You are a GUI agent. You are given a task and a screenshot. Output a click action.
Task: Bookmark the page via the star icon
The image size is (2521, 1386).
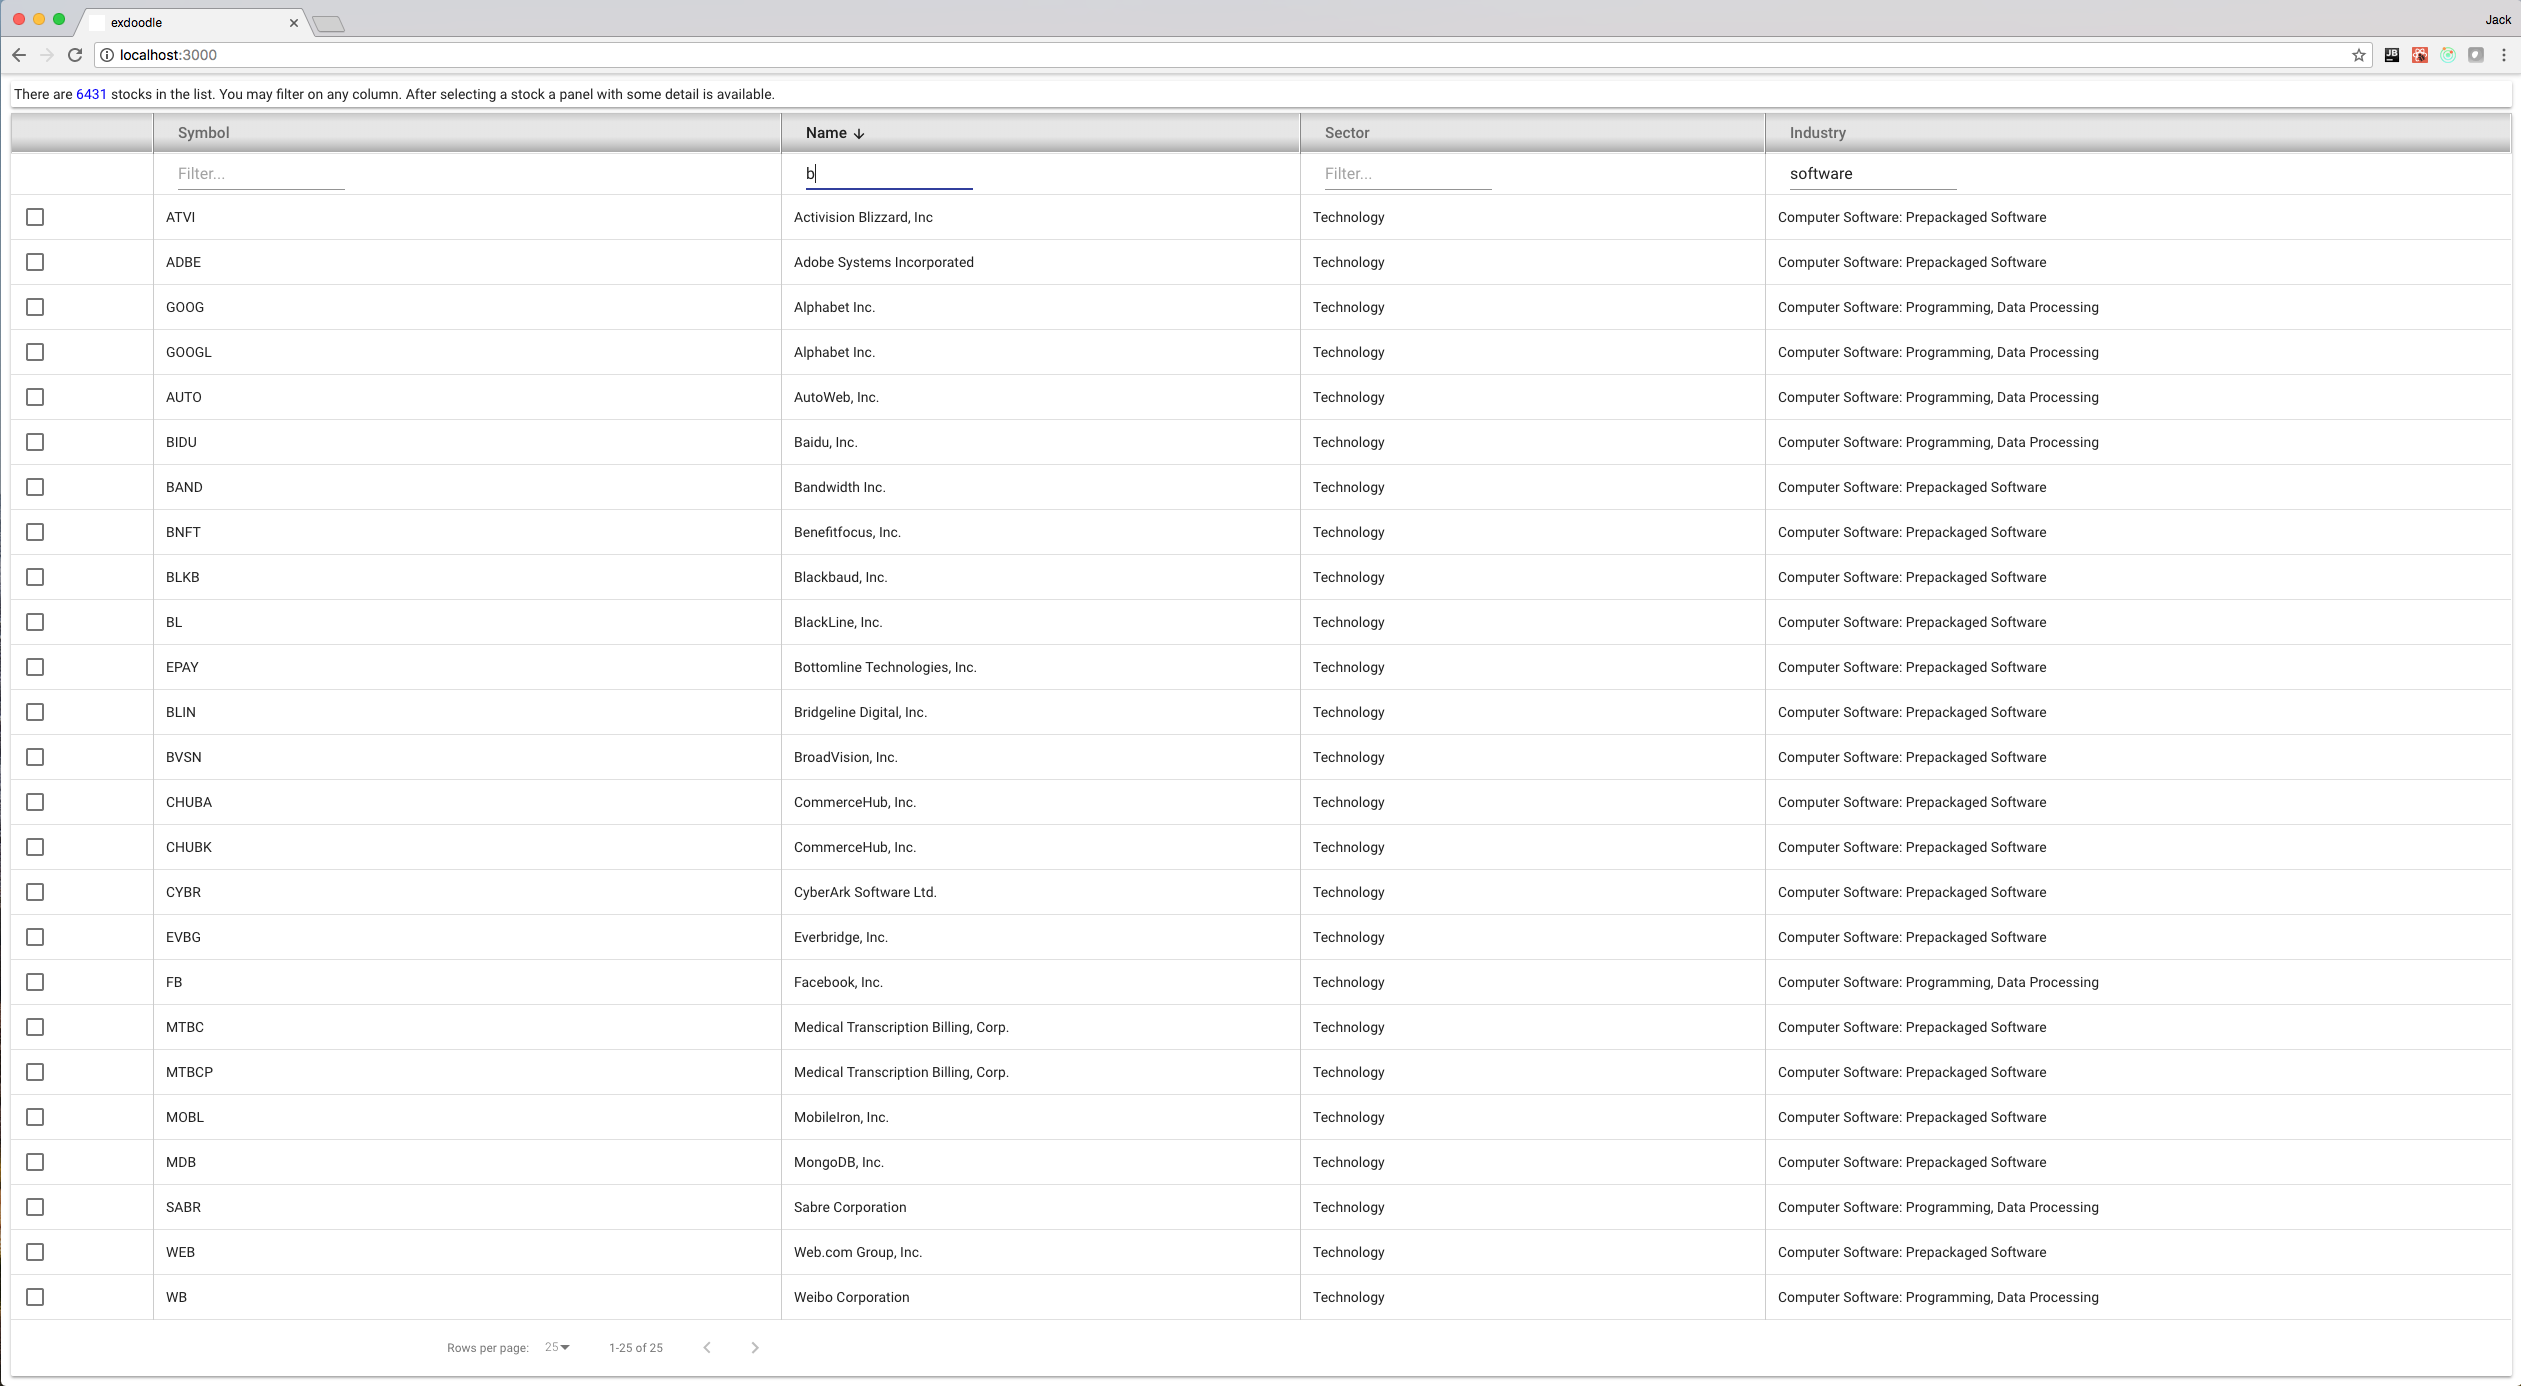[2357, 55]
